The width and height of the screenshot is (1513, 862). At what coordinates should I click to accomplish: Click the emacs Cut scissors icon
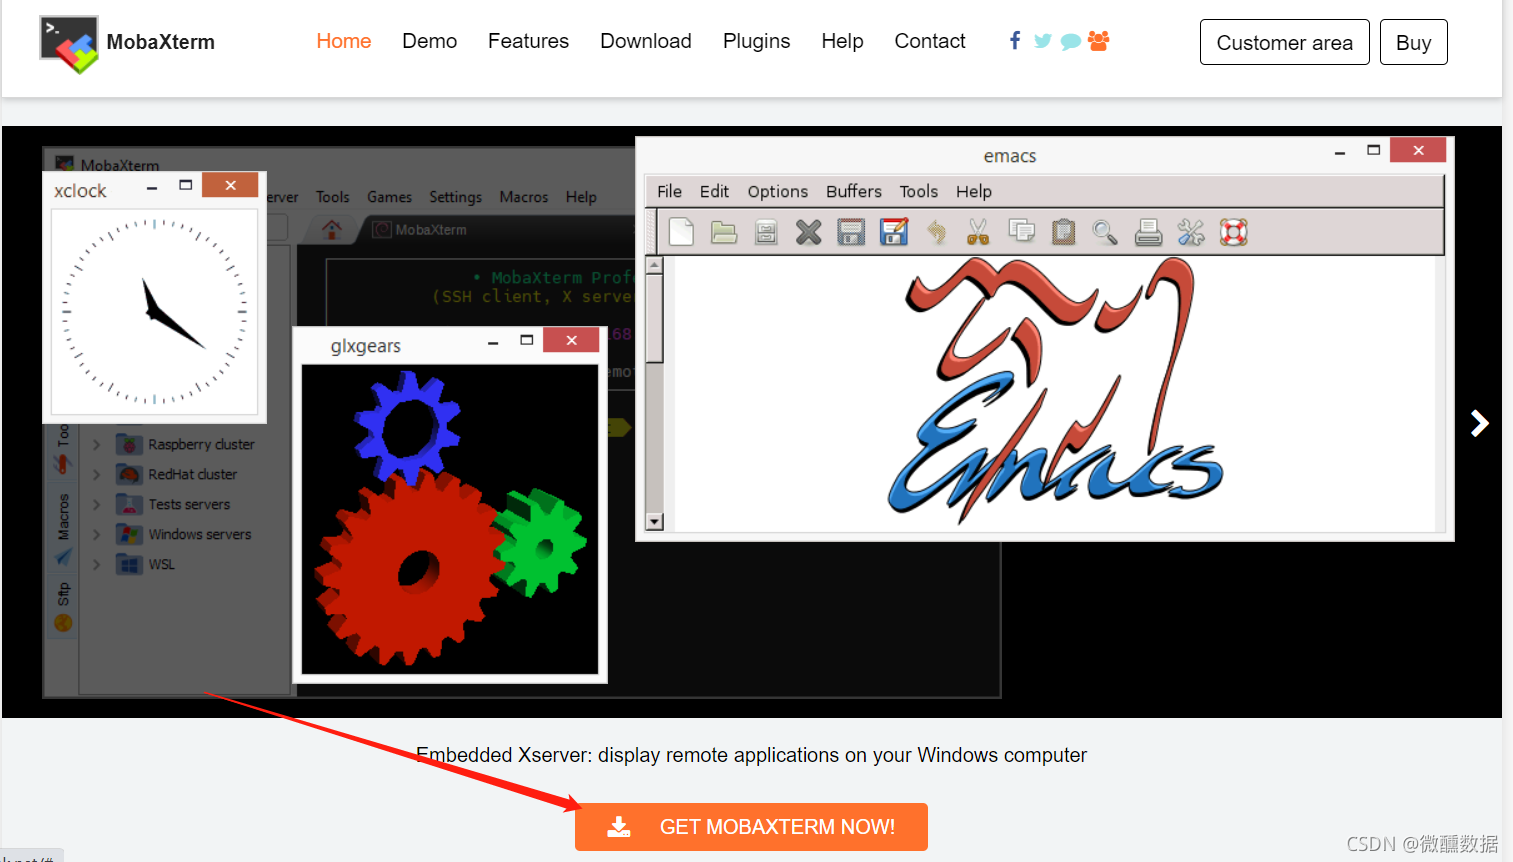click(x=978, y=232)
